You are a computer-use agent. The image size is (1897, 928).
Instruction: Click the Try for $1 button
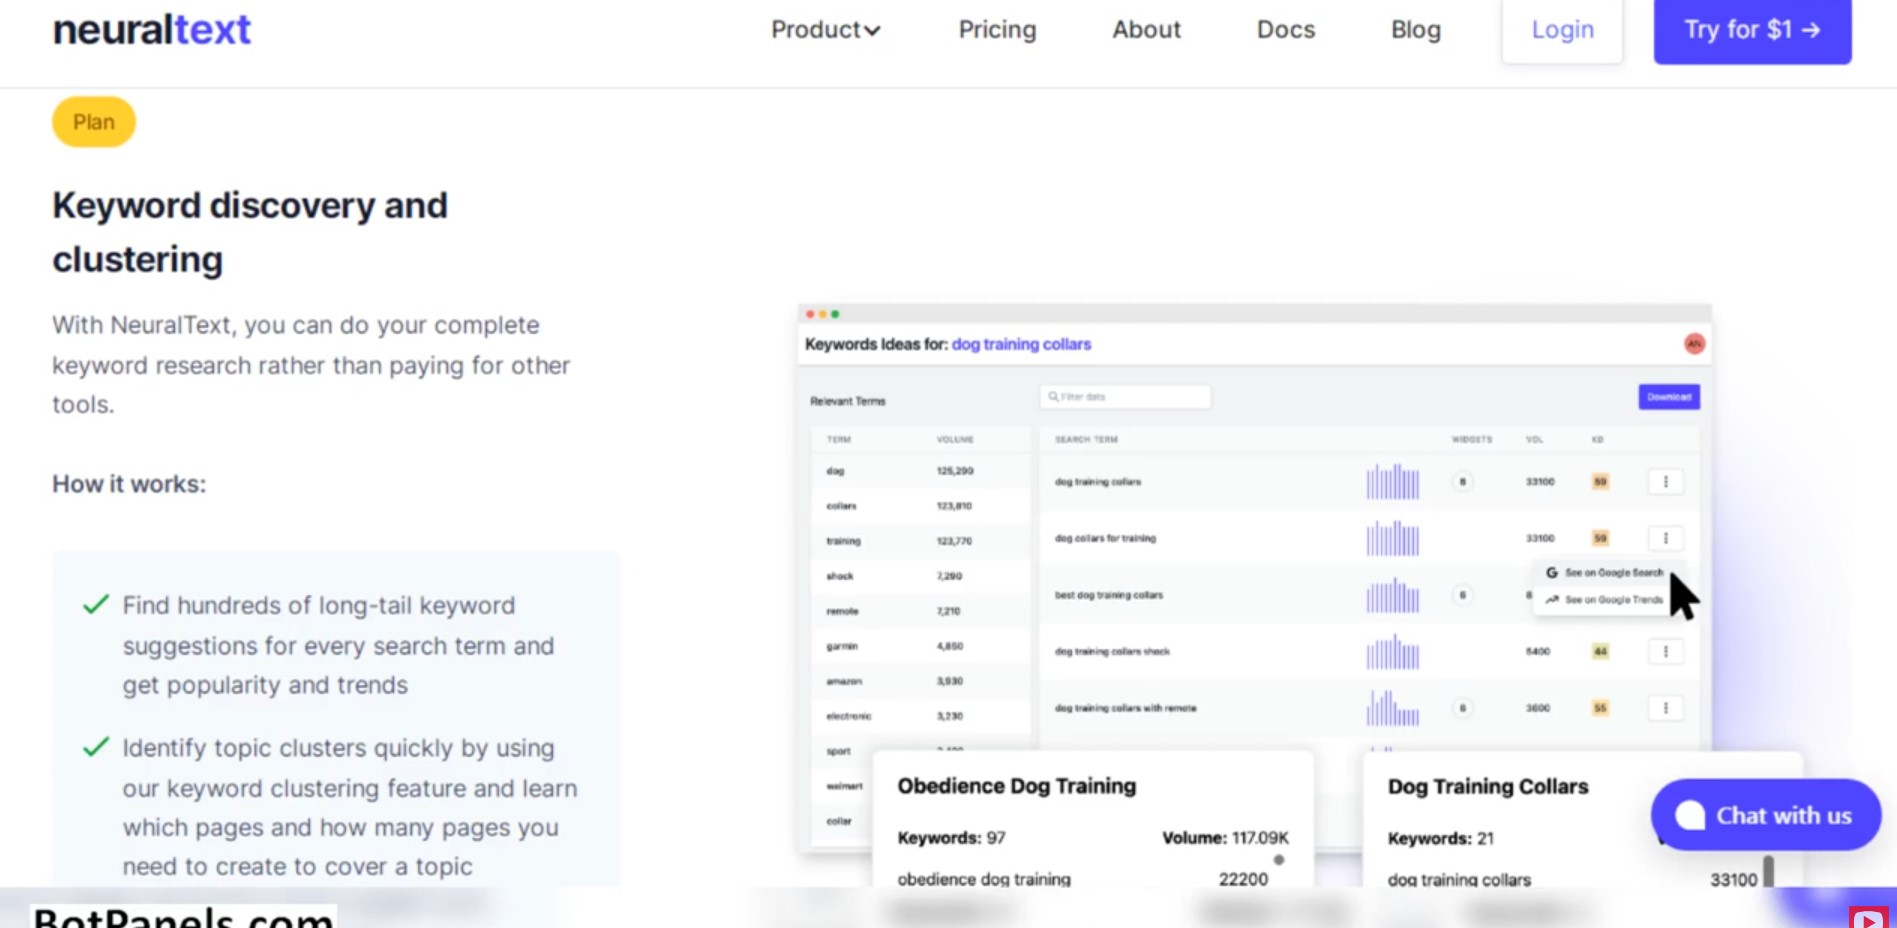tap(1752, 30)
